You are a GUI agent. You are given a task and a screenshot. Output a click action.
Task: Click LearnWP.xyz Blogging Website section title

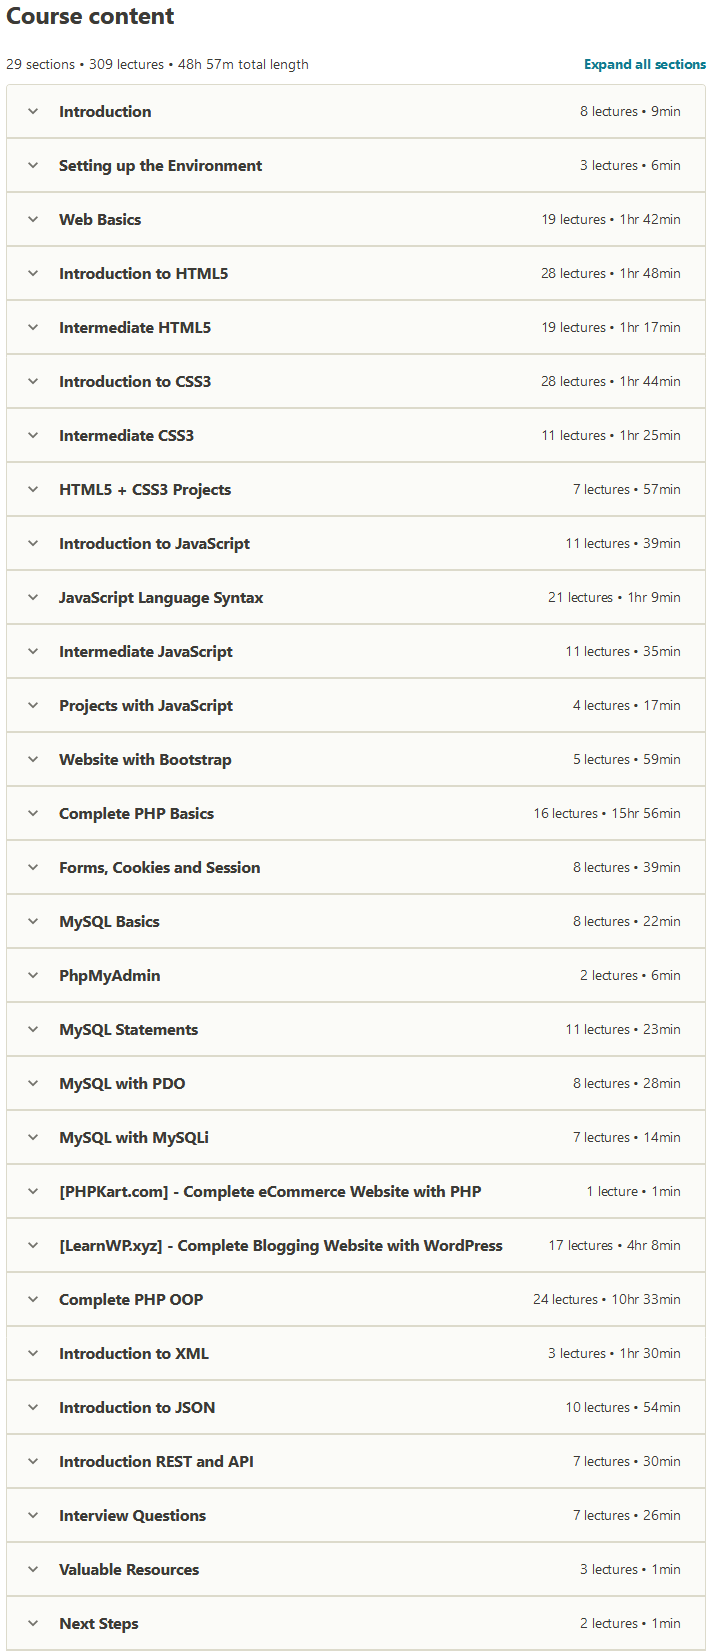tap(280, 1246)
